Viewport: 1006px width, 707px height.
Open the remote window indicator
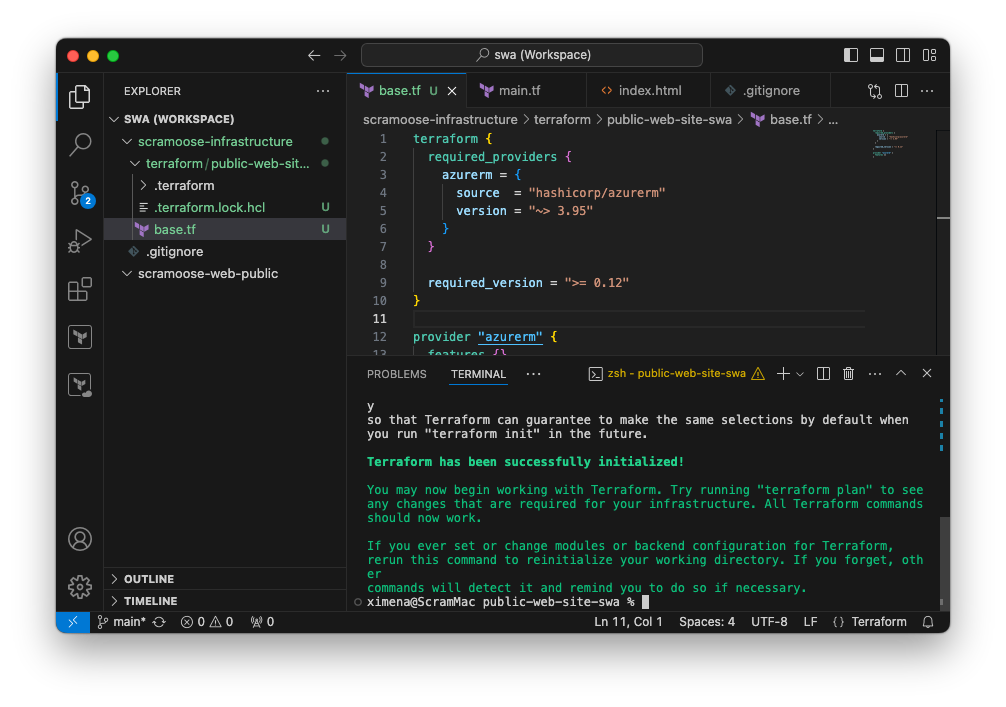point(72,622)
